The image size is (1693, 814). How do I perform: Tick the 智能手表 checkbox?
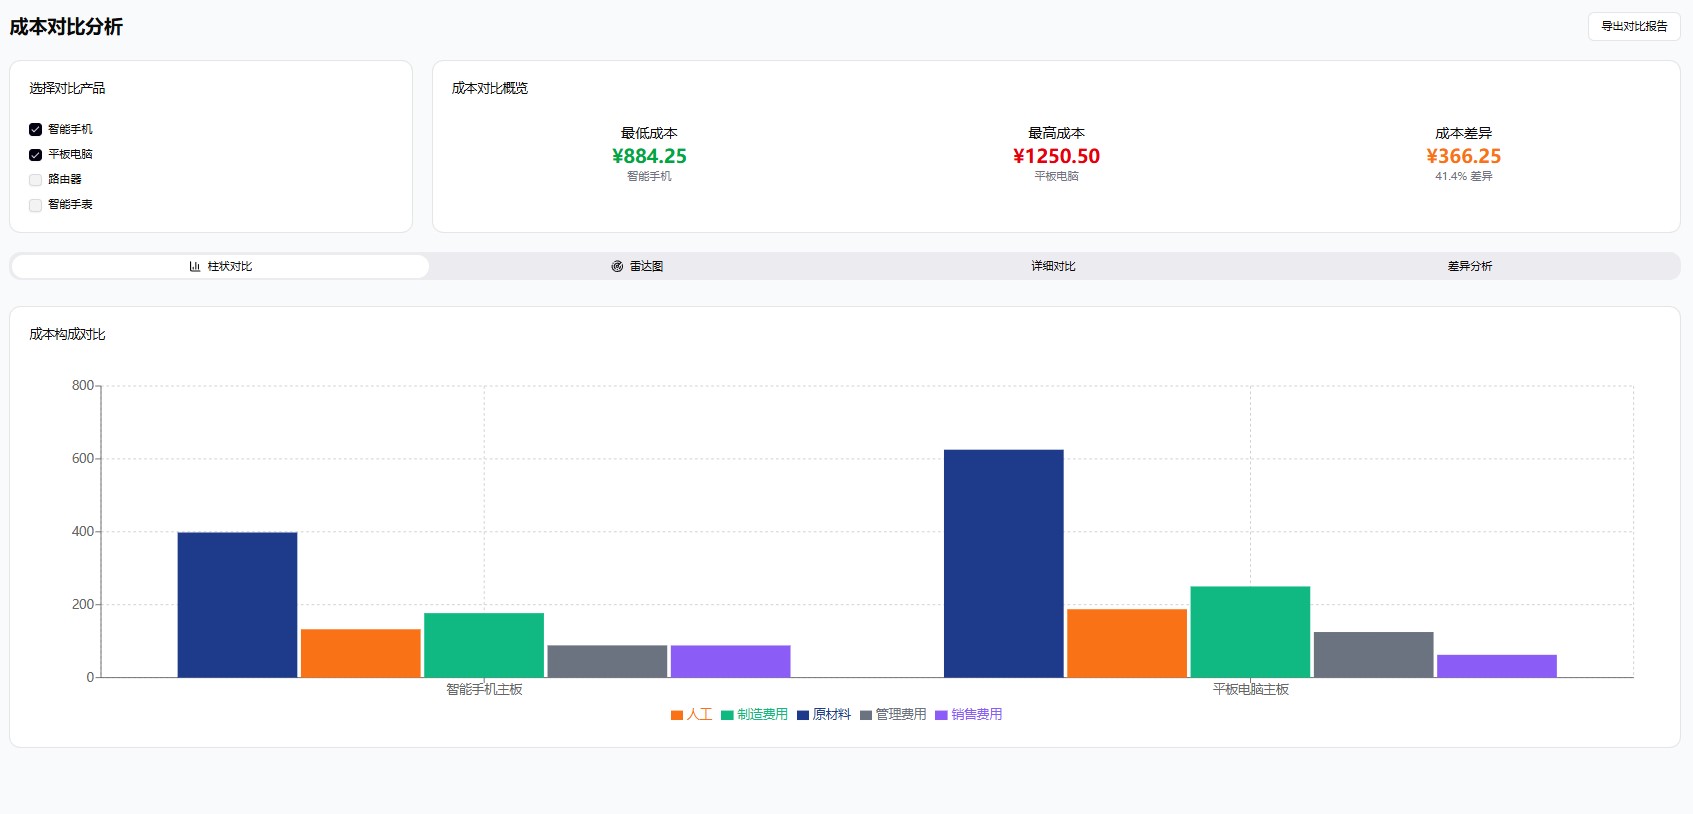36,205
